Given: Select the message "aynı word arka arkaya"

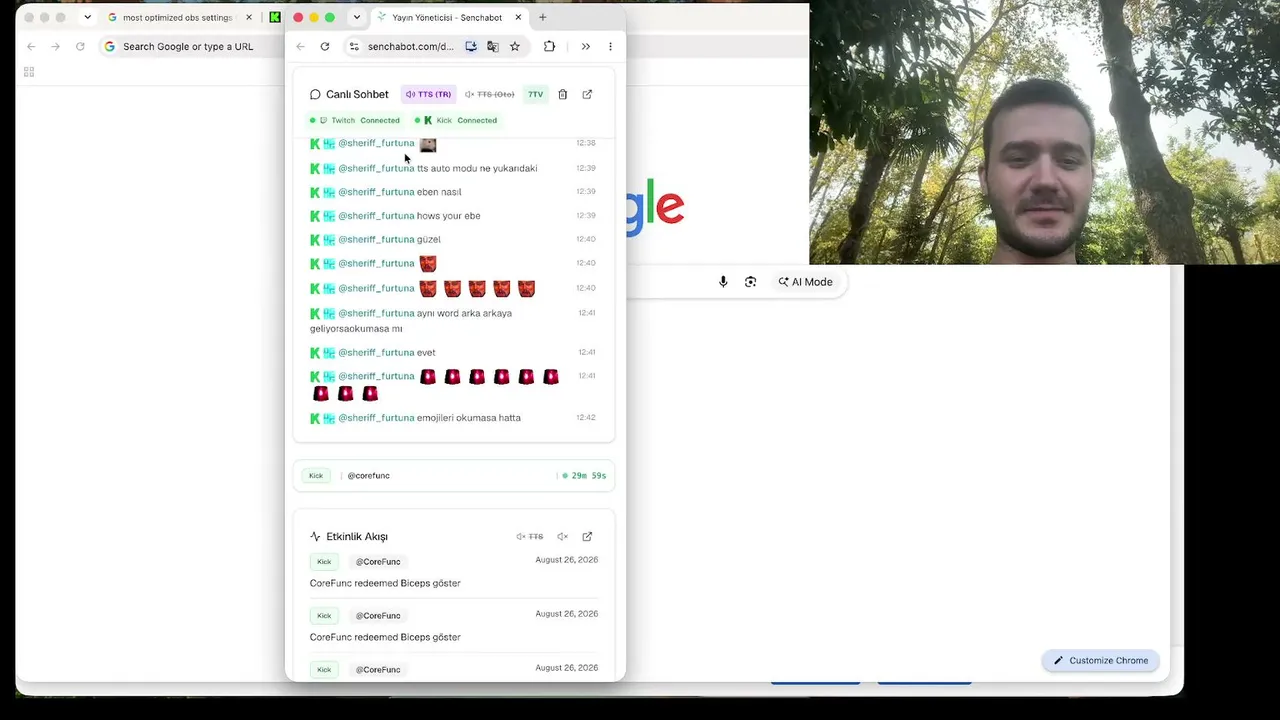Looking at the screenshot, I should (x=464, y=313).
